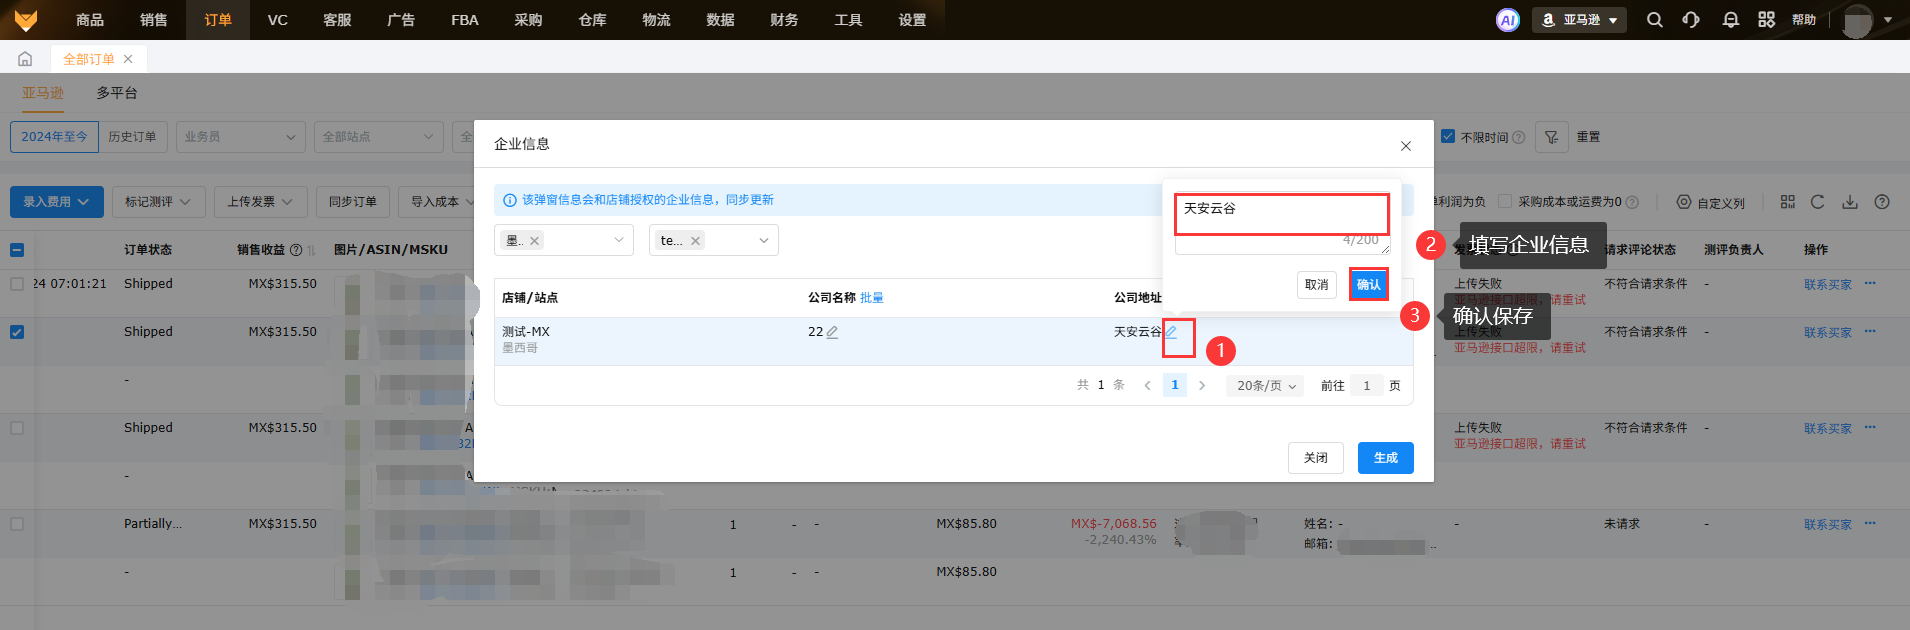1910x630 pixels.
Task: Click the home icon tab
Action: (25, 59)
